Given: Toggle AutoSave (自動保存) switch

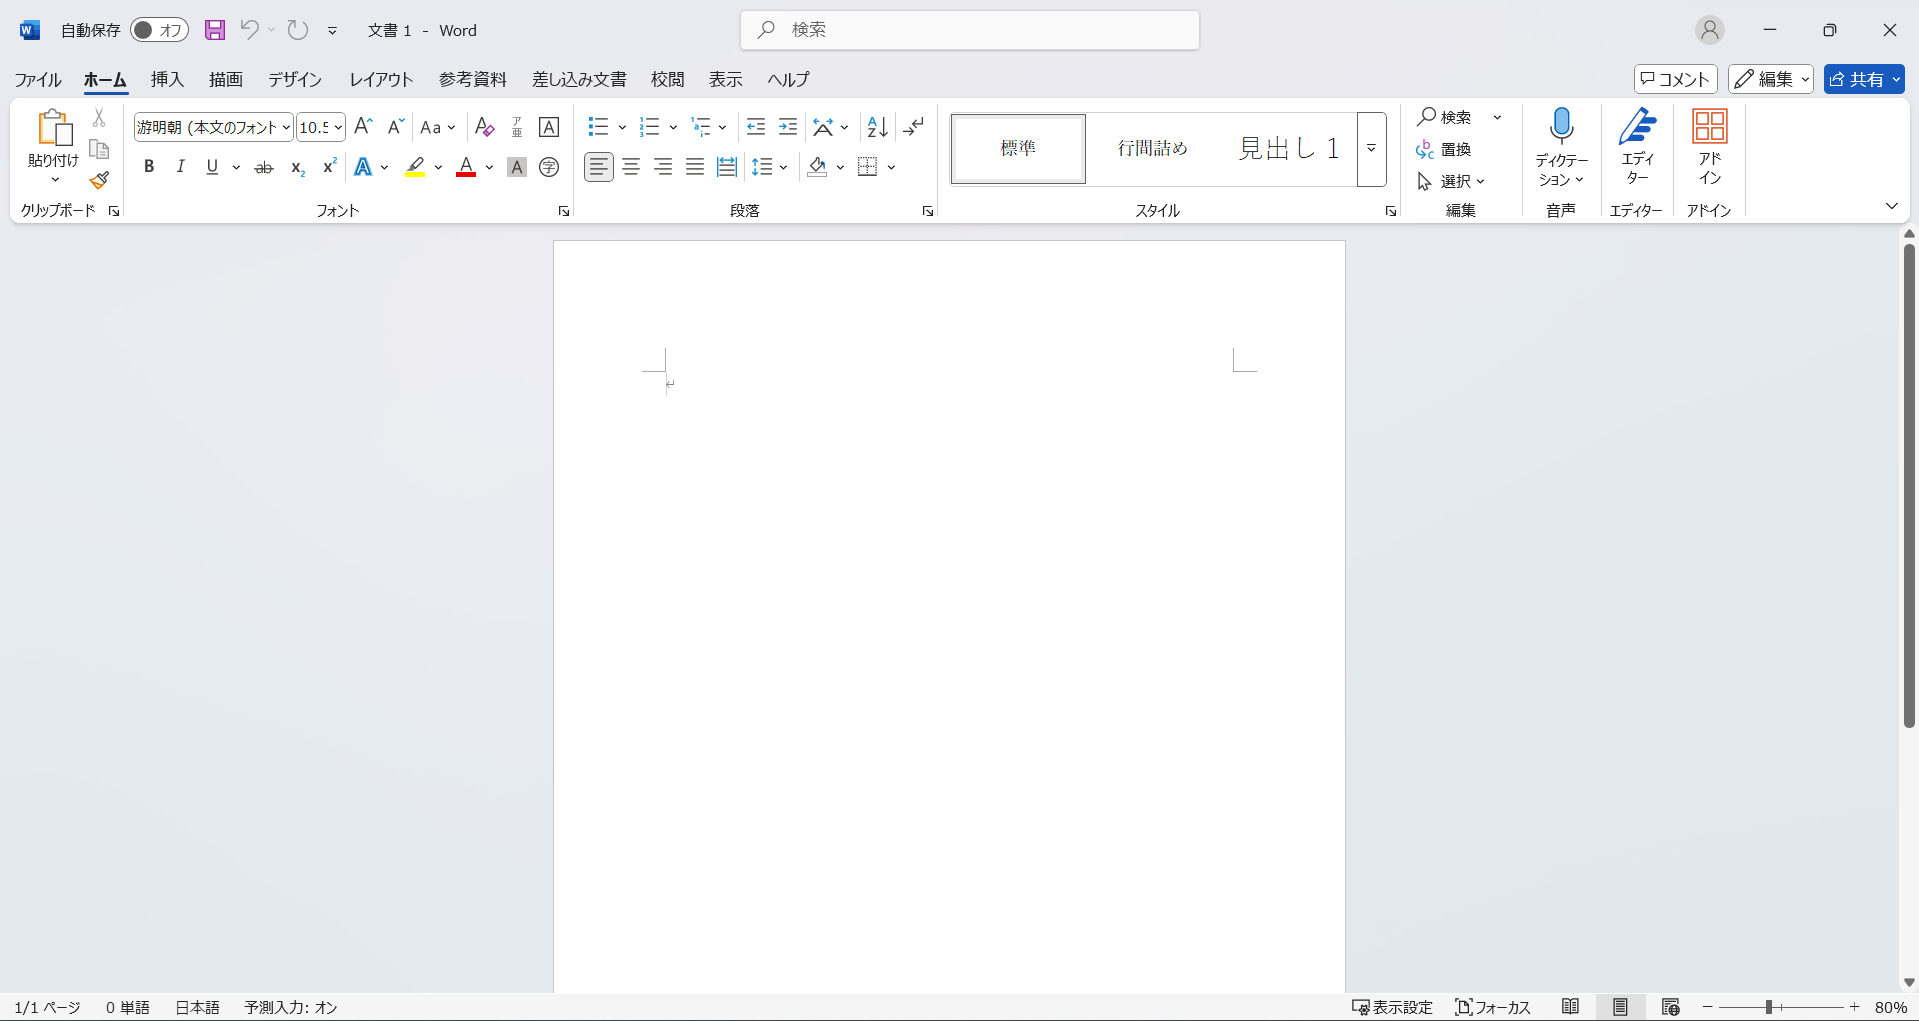Looking at the screenshot, I should point(160,30).
